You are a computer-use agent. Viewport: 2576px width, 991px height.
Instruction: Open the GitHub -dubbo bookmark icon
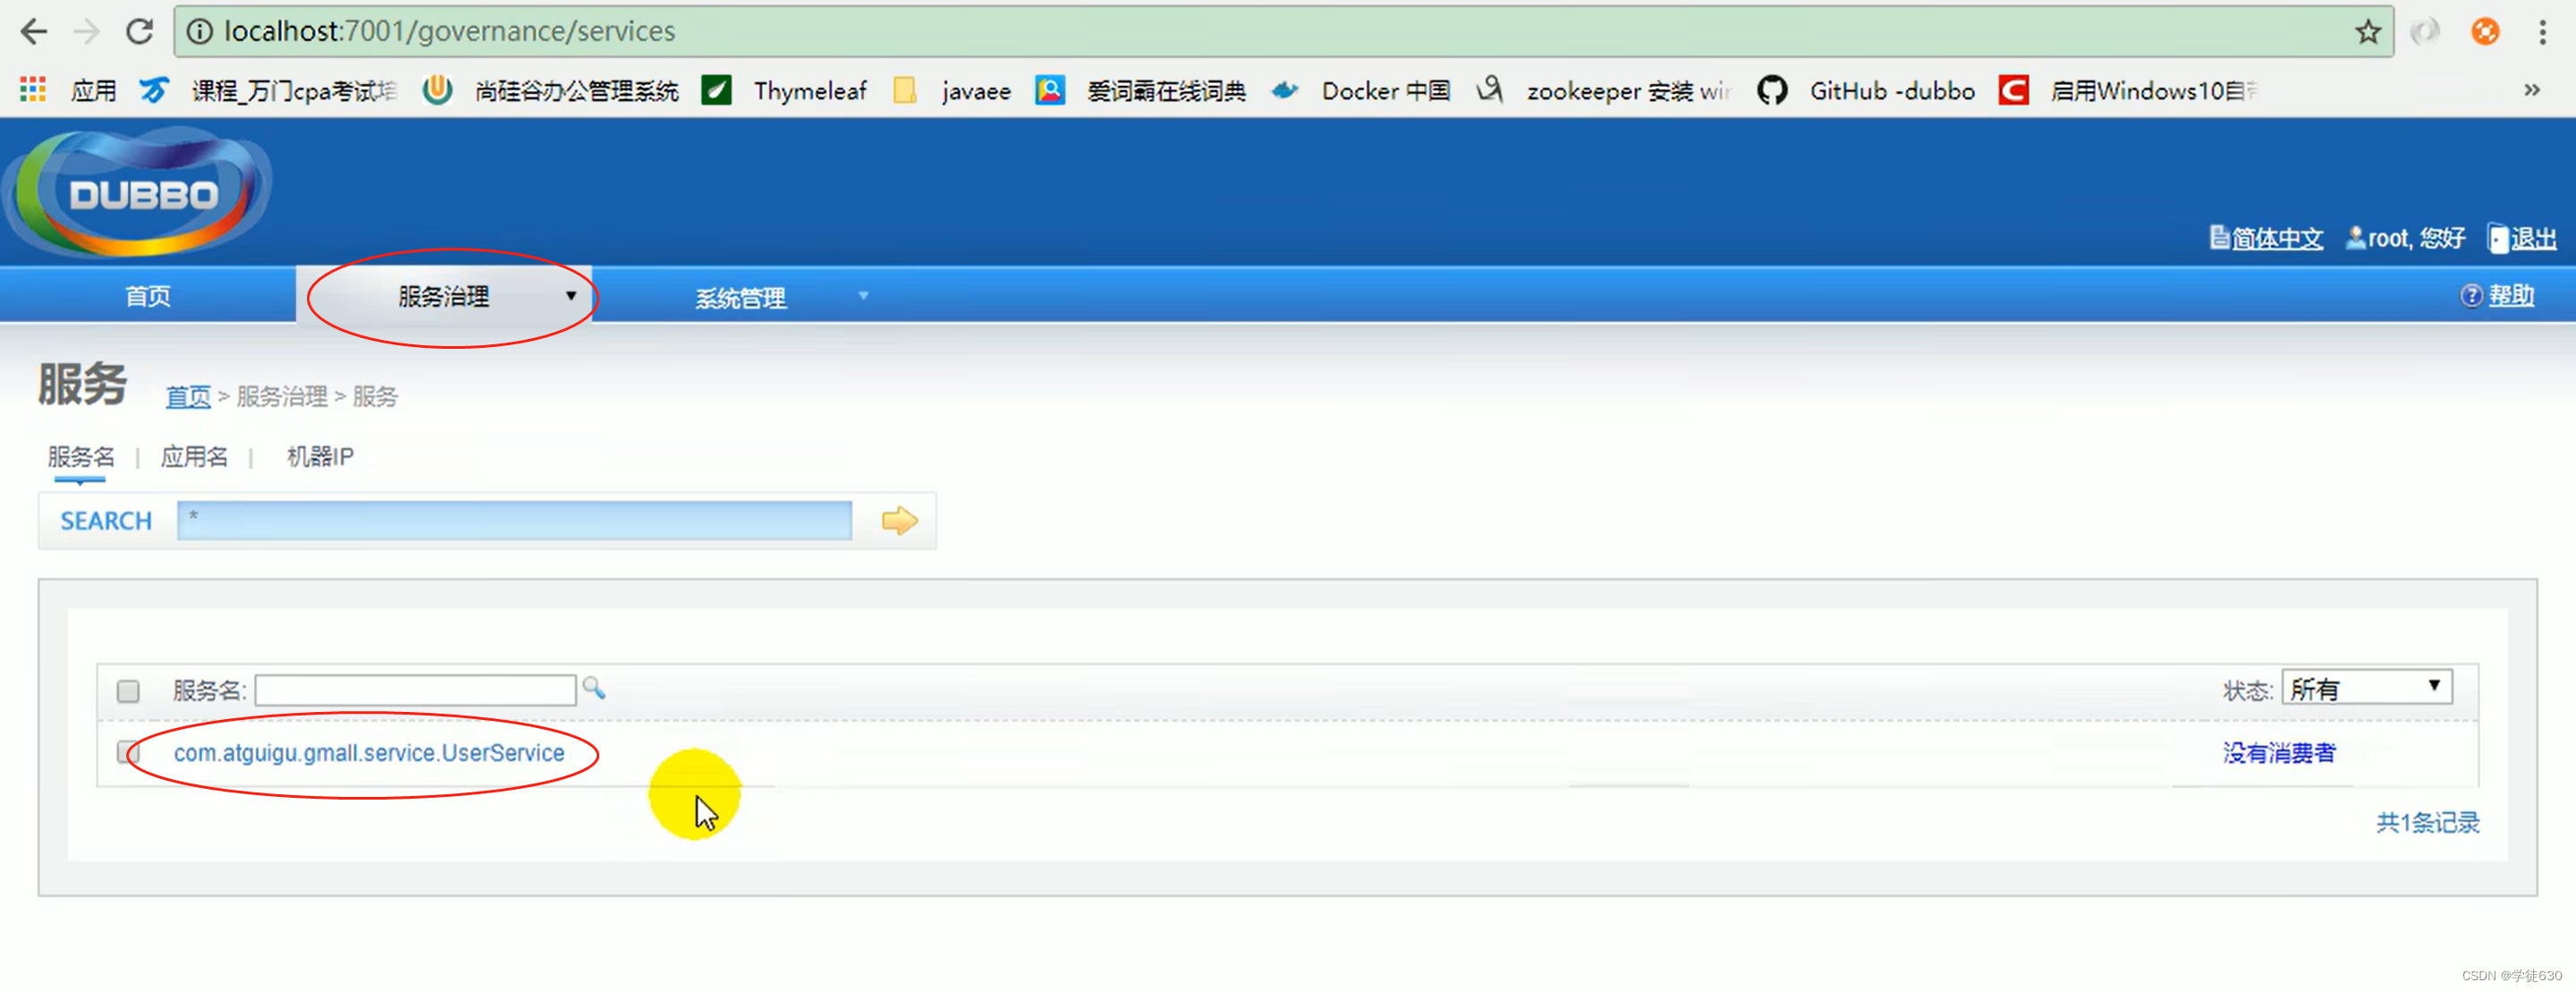1774,90
